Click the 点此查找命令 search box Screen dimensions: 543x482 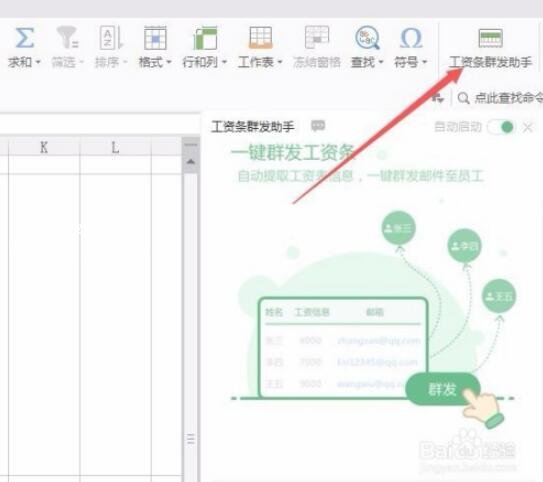(500, 98)
